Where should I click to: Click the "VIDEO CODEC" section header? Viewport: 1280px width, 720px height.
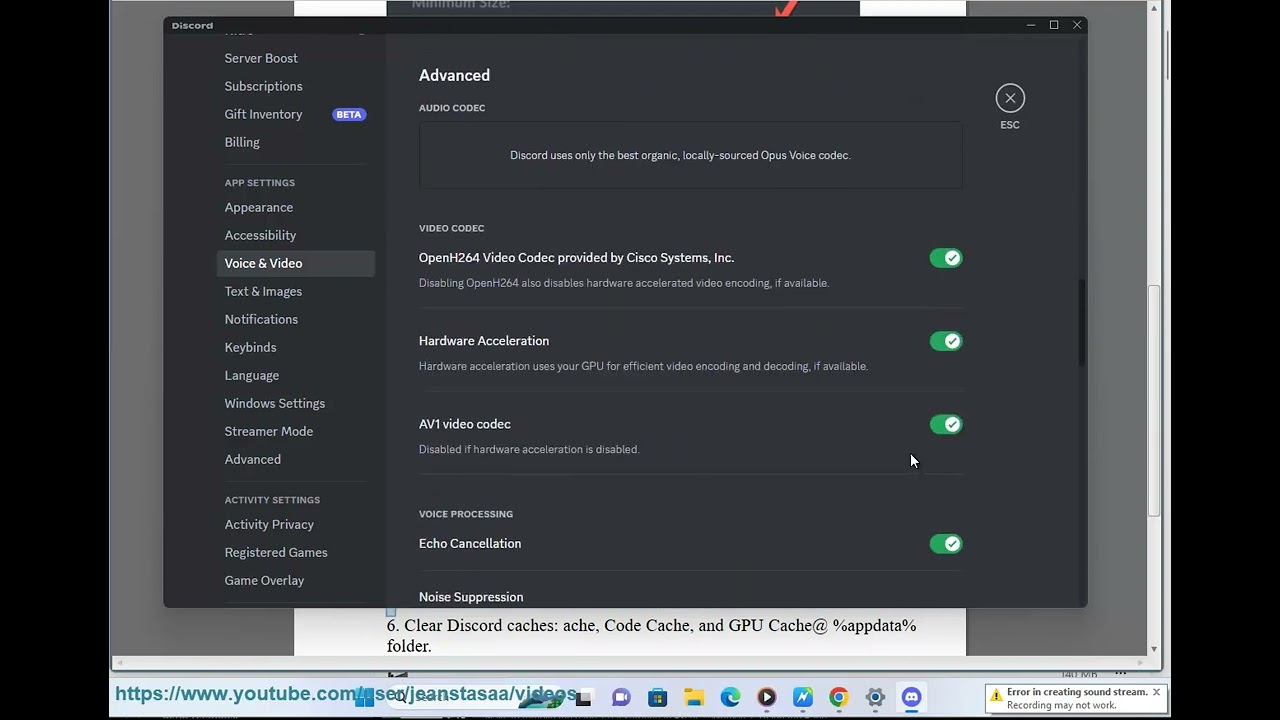[451, 228]
